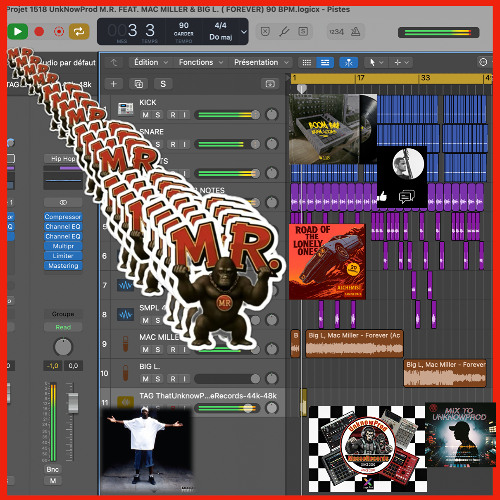Click the red Record button

coord(39,32)
